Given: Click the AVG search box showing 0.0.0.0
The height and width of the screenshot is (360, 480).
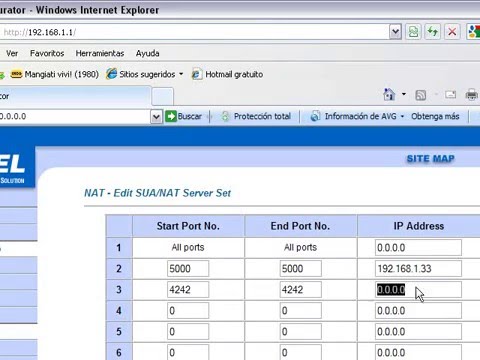Looking at the screenshot, I should (75, 116).
